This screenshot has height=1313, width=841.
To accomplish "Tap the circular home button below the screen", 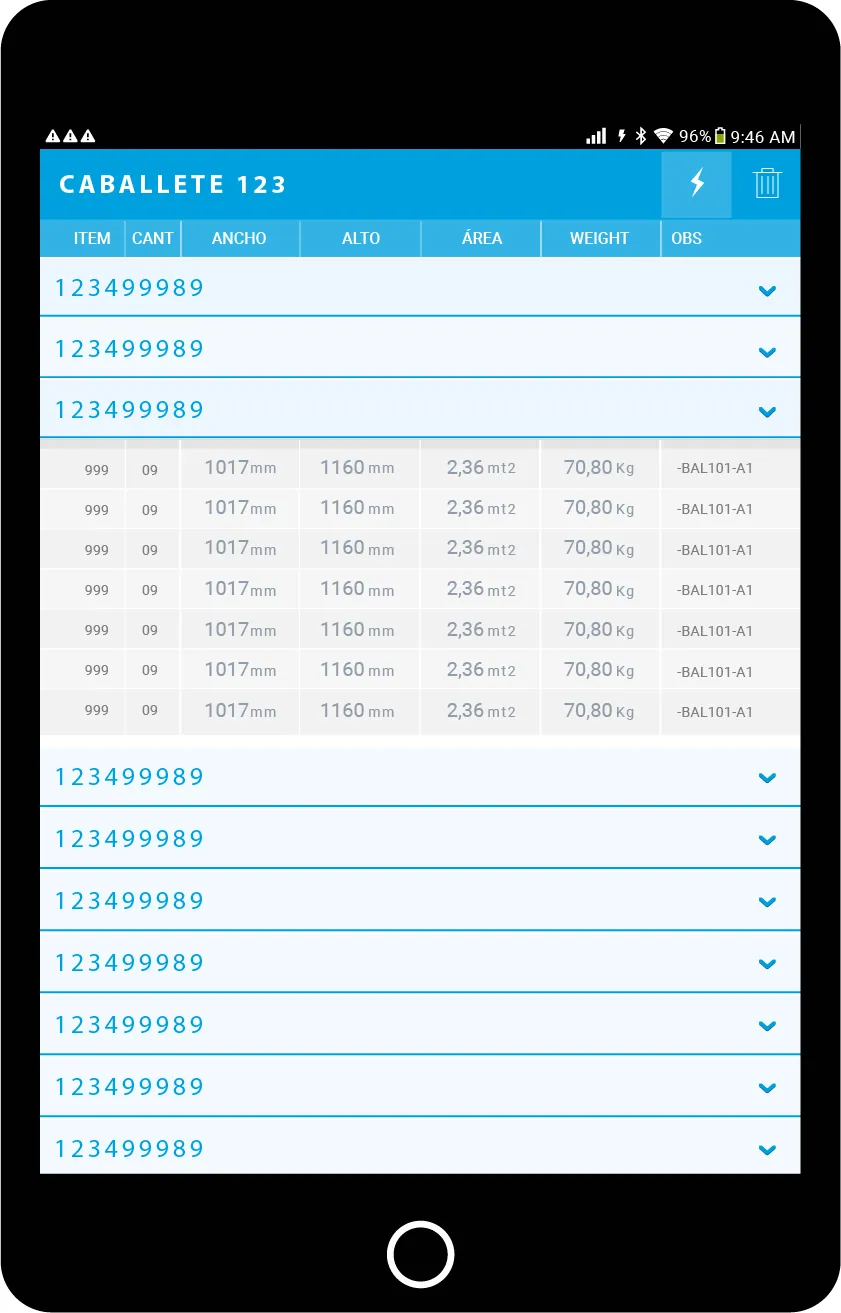I will click(421, 1254).
